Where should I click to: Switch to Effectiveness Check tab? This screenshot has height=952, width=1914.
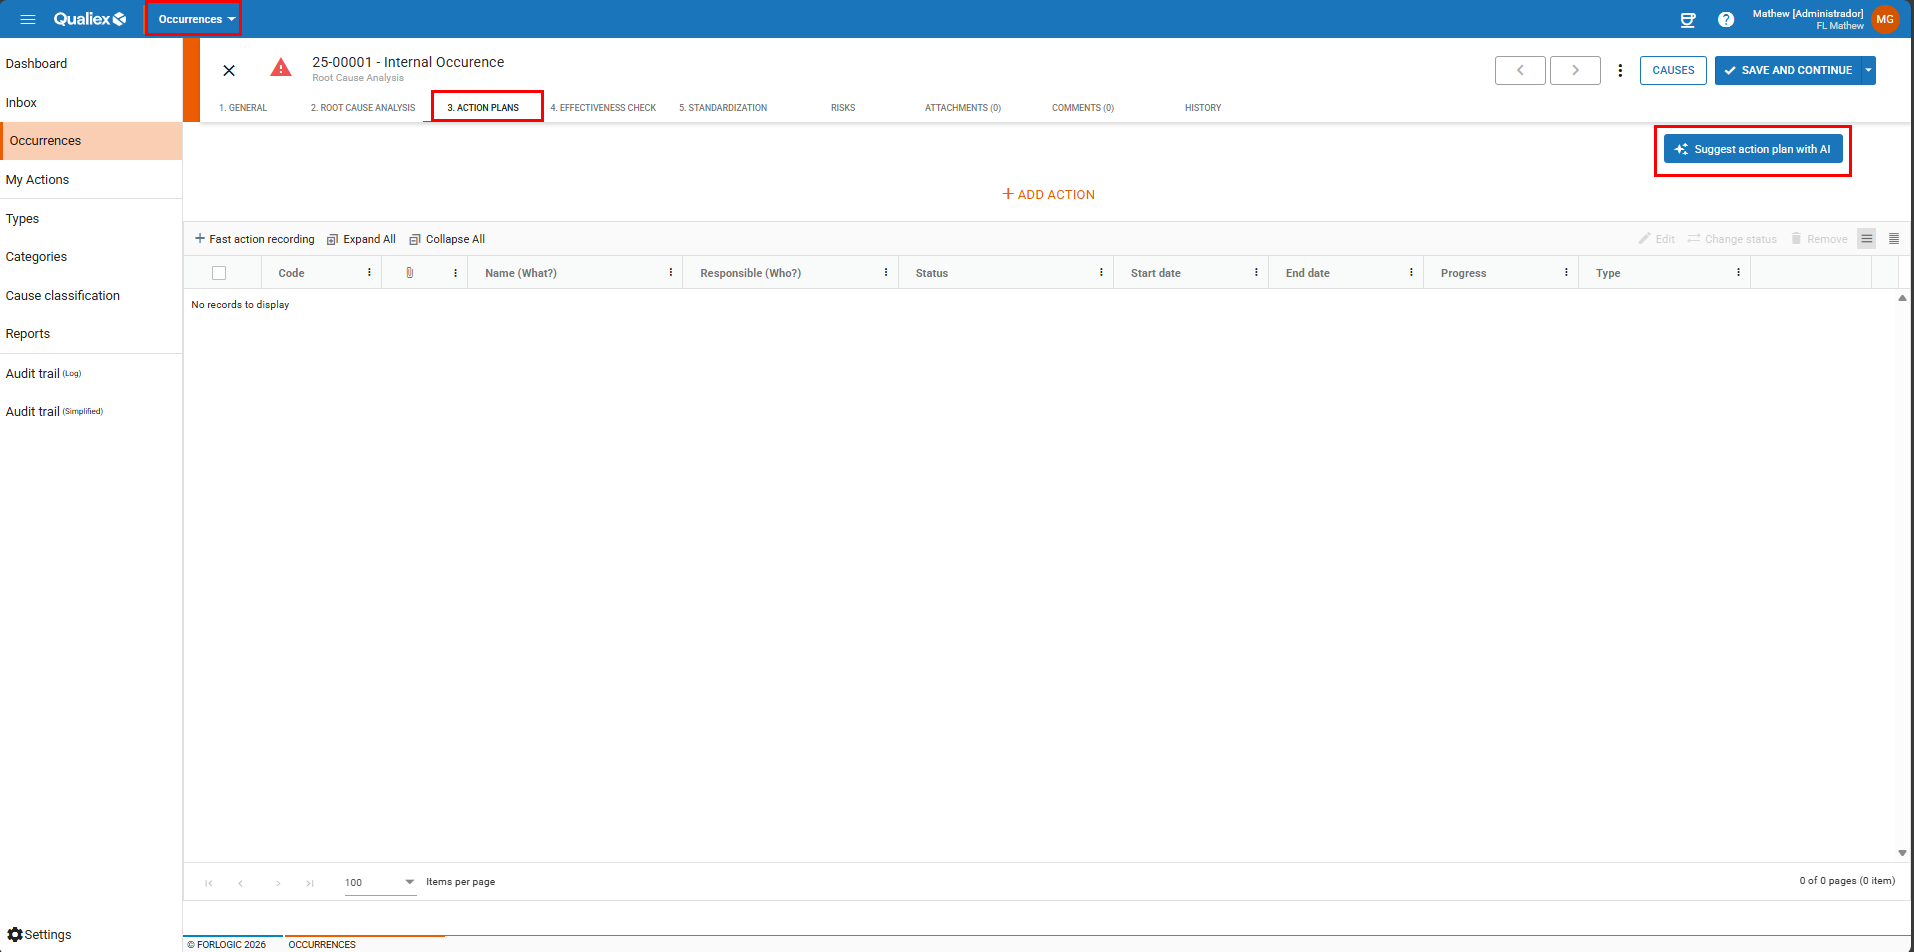coord(603,108)
